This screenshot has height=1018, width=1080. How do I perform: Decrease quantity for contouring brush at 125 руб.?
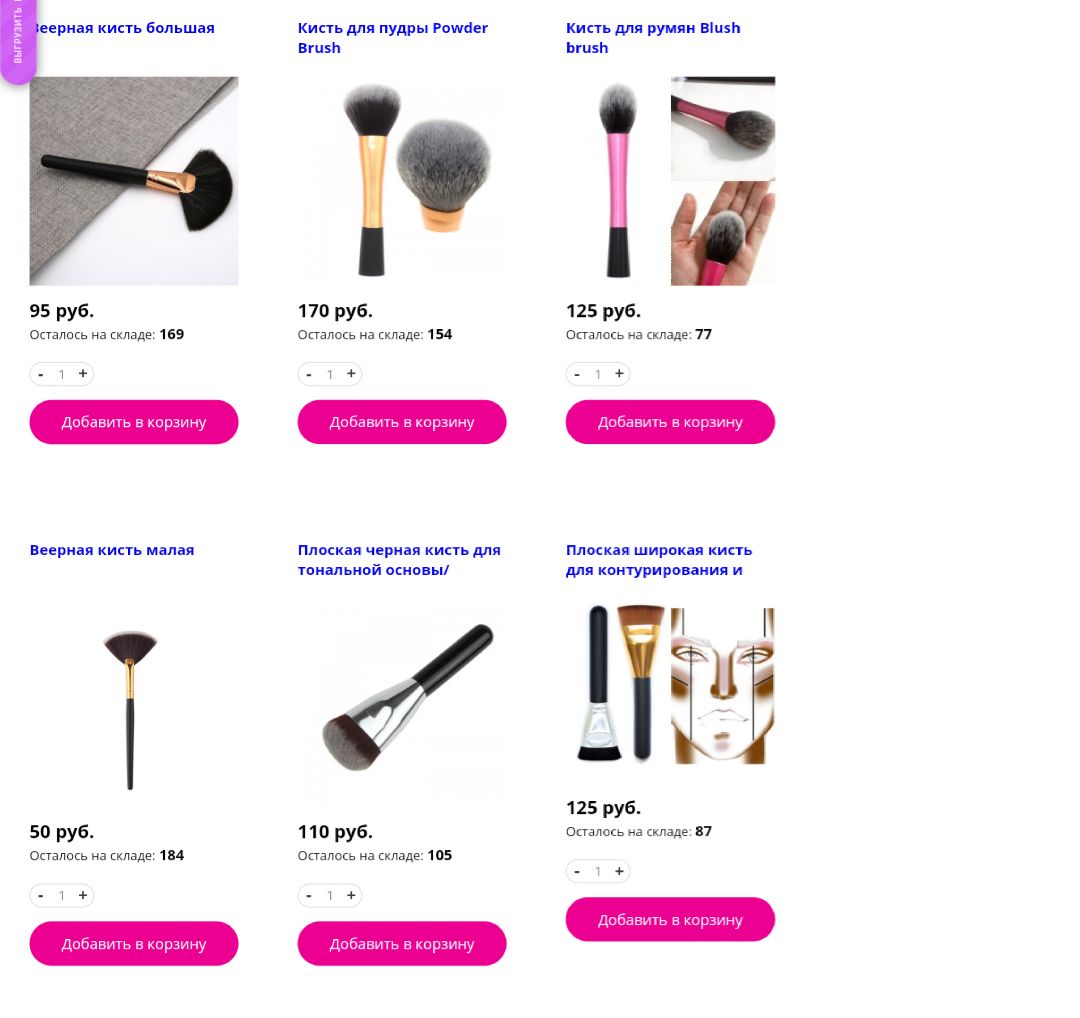point(577,871)
